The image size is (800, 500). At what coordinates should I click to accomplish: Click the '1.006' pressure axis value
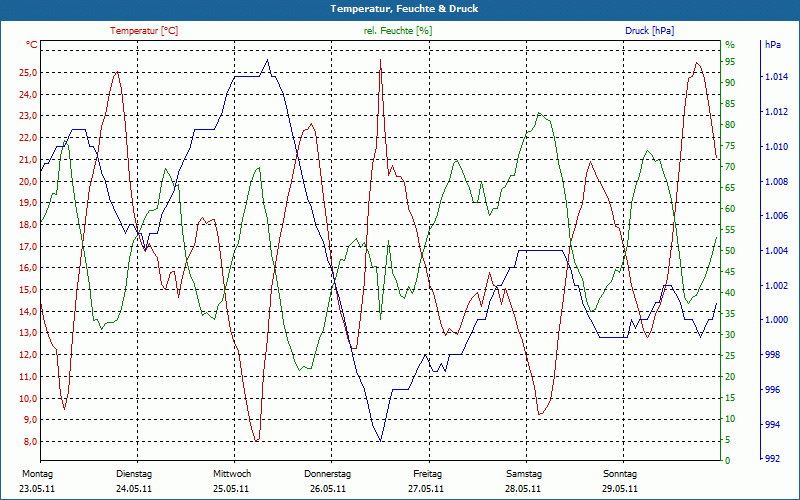click(777, 216)
